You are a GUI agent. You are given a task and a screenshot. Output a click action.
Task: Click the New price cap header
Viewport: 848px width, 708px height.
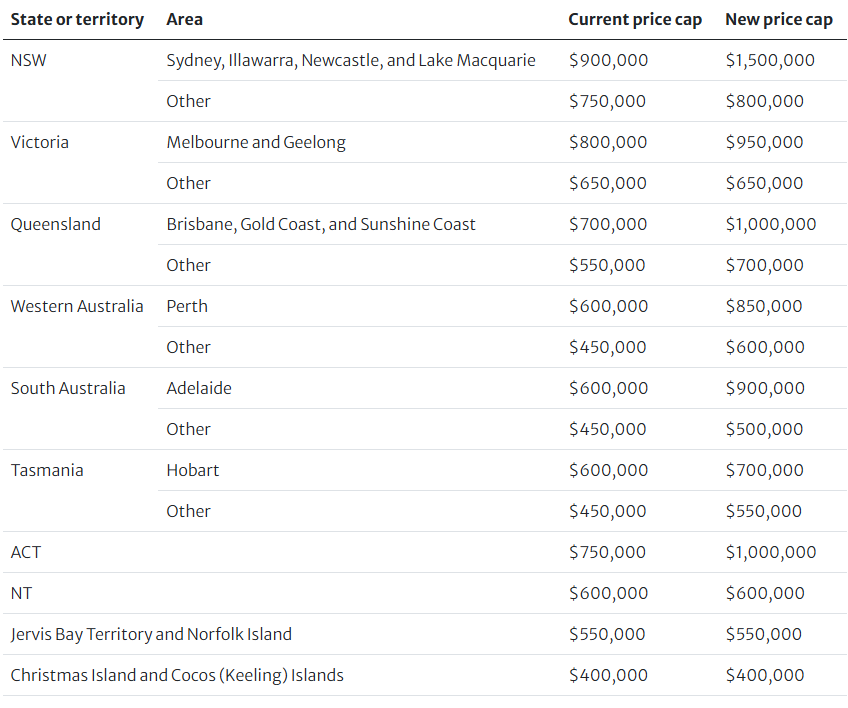[779, 19]
